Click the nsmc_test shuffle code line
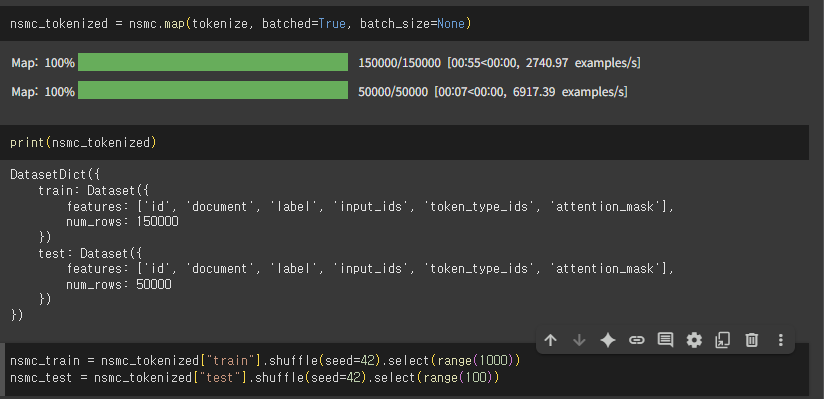Screen dimensions: 824x399 tap(254, 377)
